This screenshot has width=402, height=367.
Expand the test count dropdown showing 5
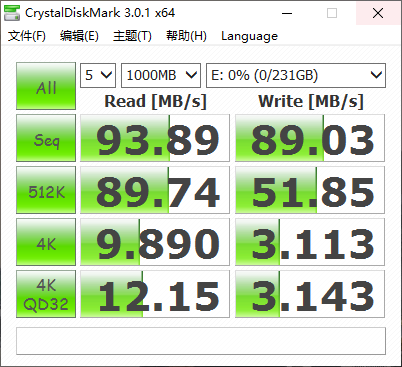(98, 75)
